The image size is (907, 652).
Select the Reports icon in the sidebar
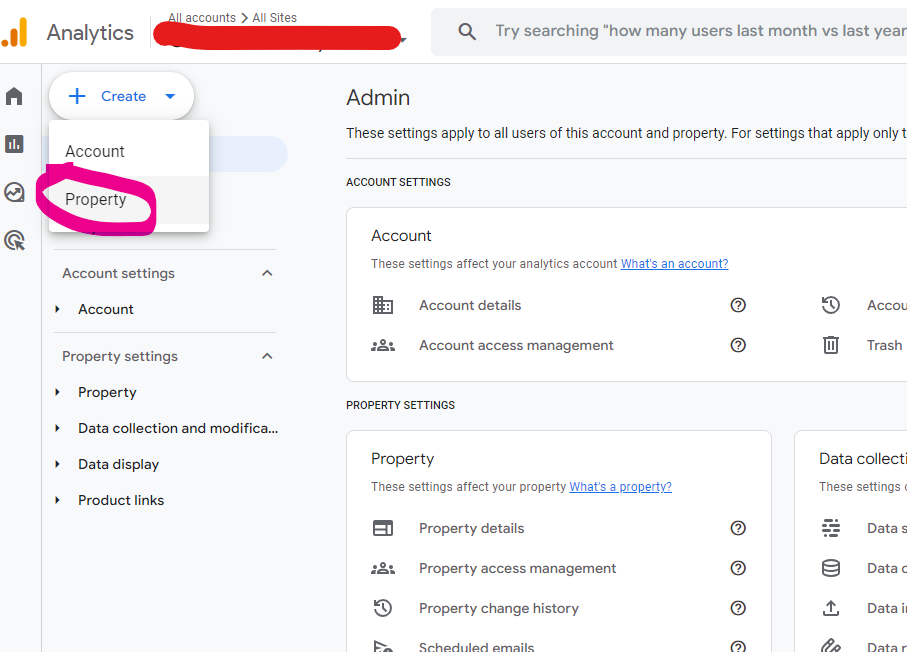[x=14, y=143]
